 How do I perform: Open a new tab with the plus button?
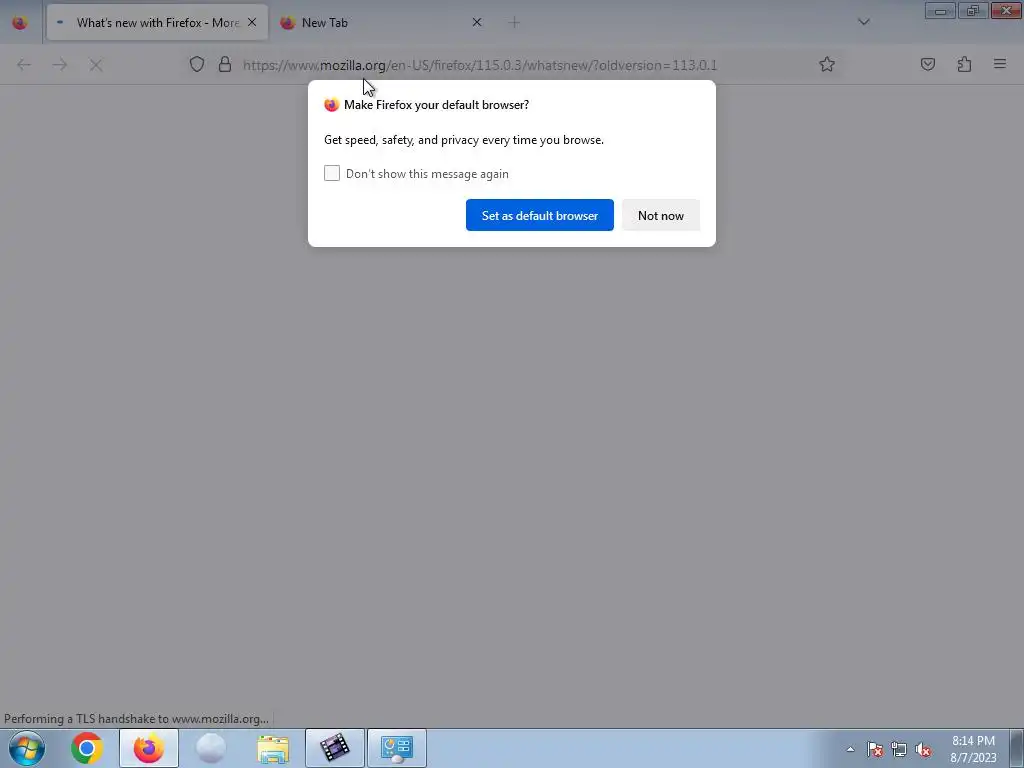[514, 23]
